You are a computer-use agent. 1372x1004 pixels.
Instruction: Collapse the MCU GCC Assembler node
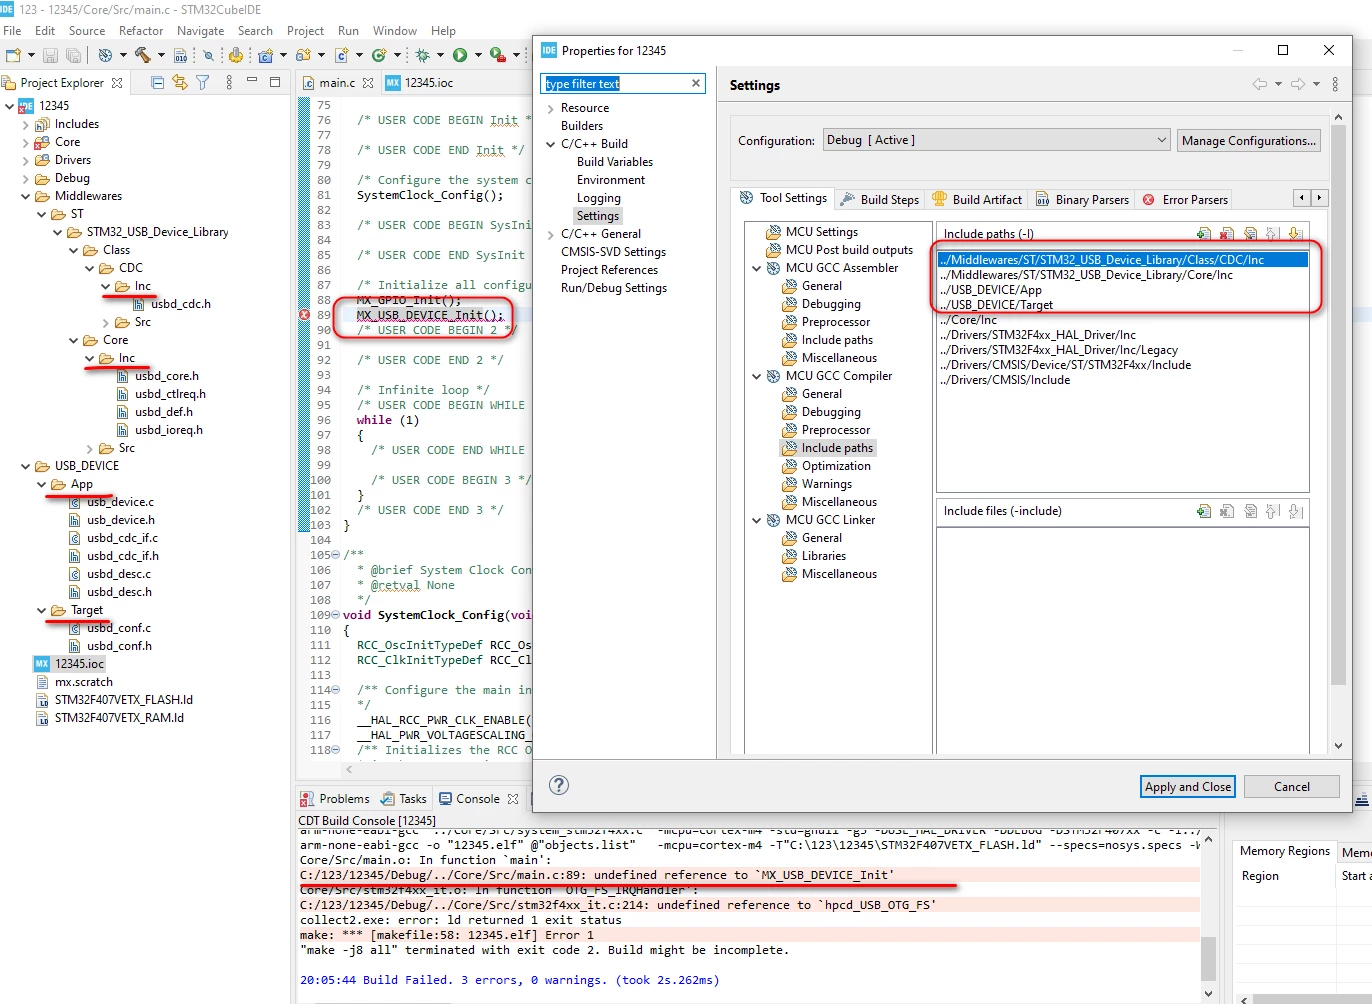click(757, 268)
